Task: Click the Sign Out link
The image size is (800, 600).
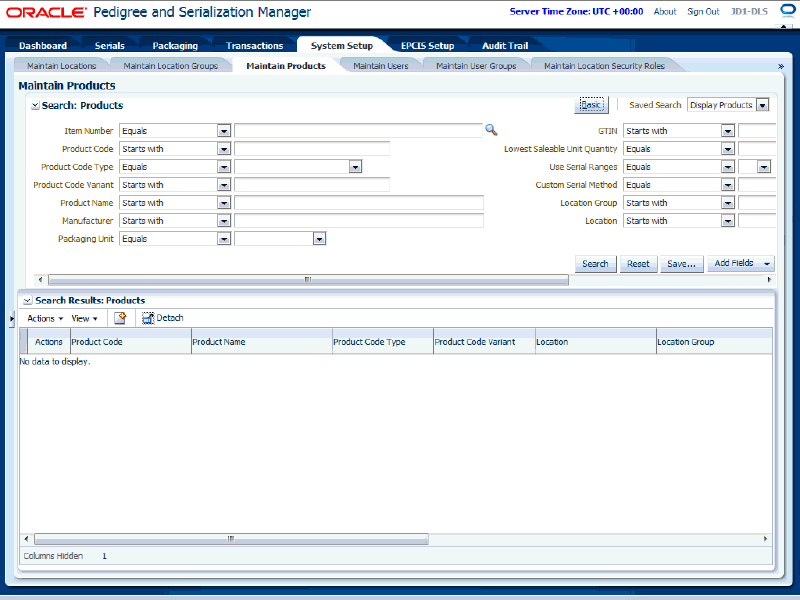Action: (703, 11)
